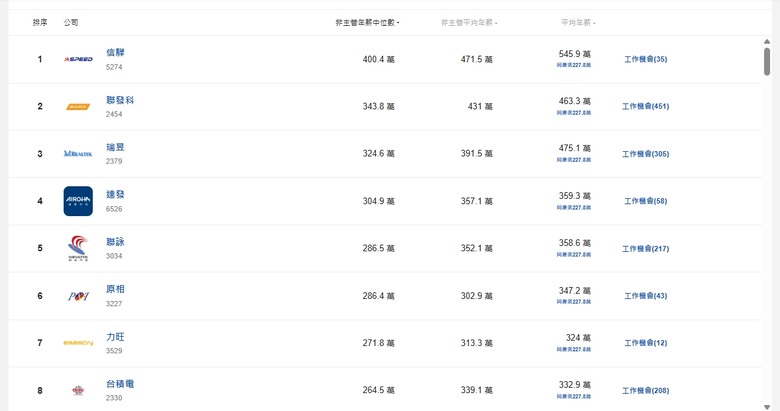This screenshot has width=780, height=411.
Task: Open 工作機會(12) link for 力旺
Action: [646, 343]
